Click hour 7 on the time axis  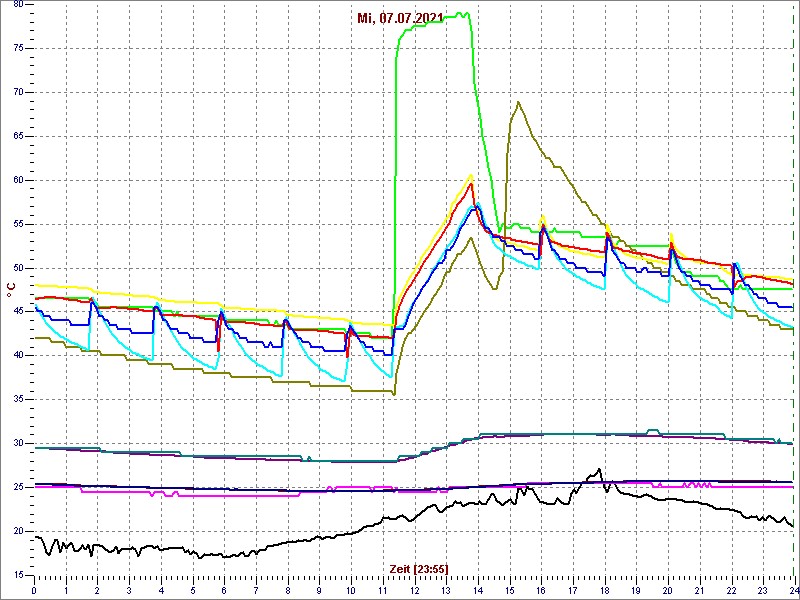256,590
